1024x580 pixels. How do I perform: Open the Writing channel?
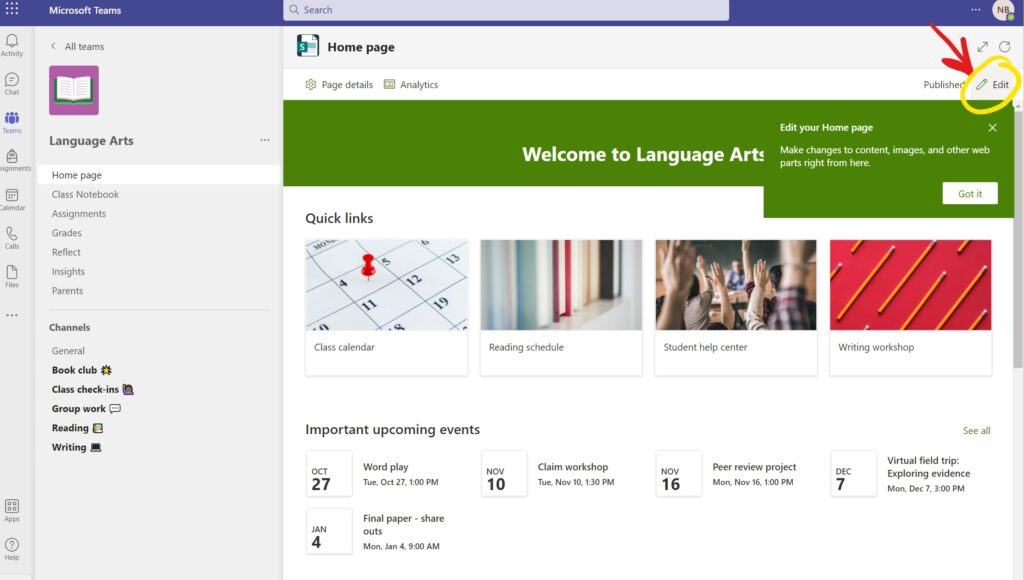[x=76, y=447]
